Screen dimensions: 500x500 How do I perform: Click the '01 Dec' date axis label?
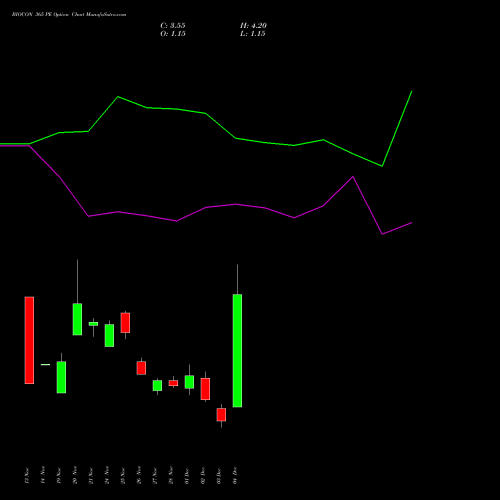[x=187, y=476]
